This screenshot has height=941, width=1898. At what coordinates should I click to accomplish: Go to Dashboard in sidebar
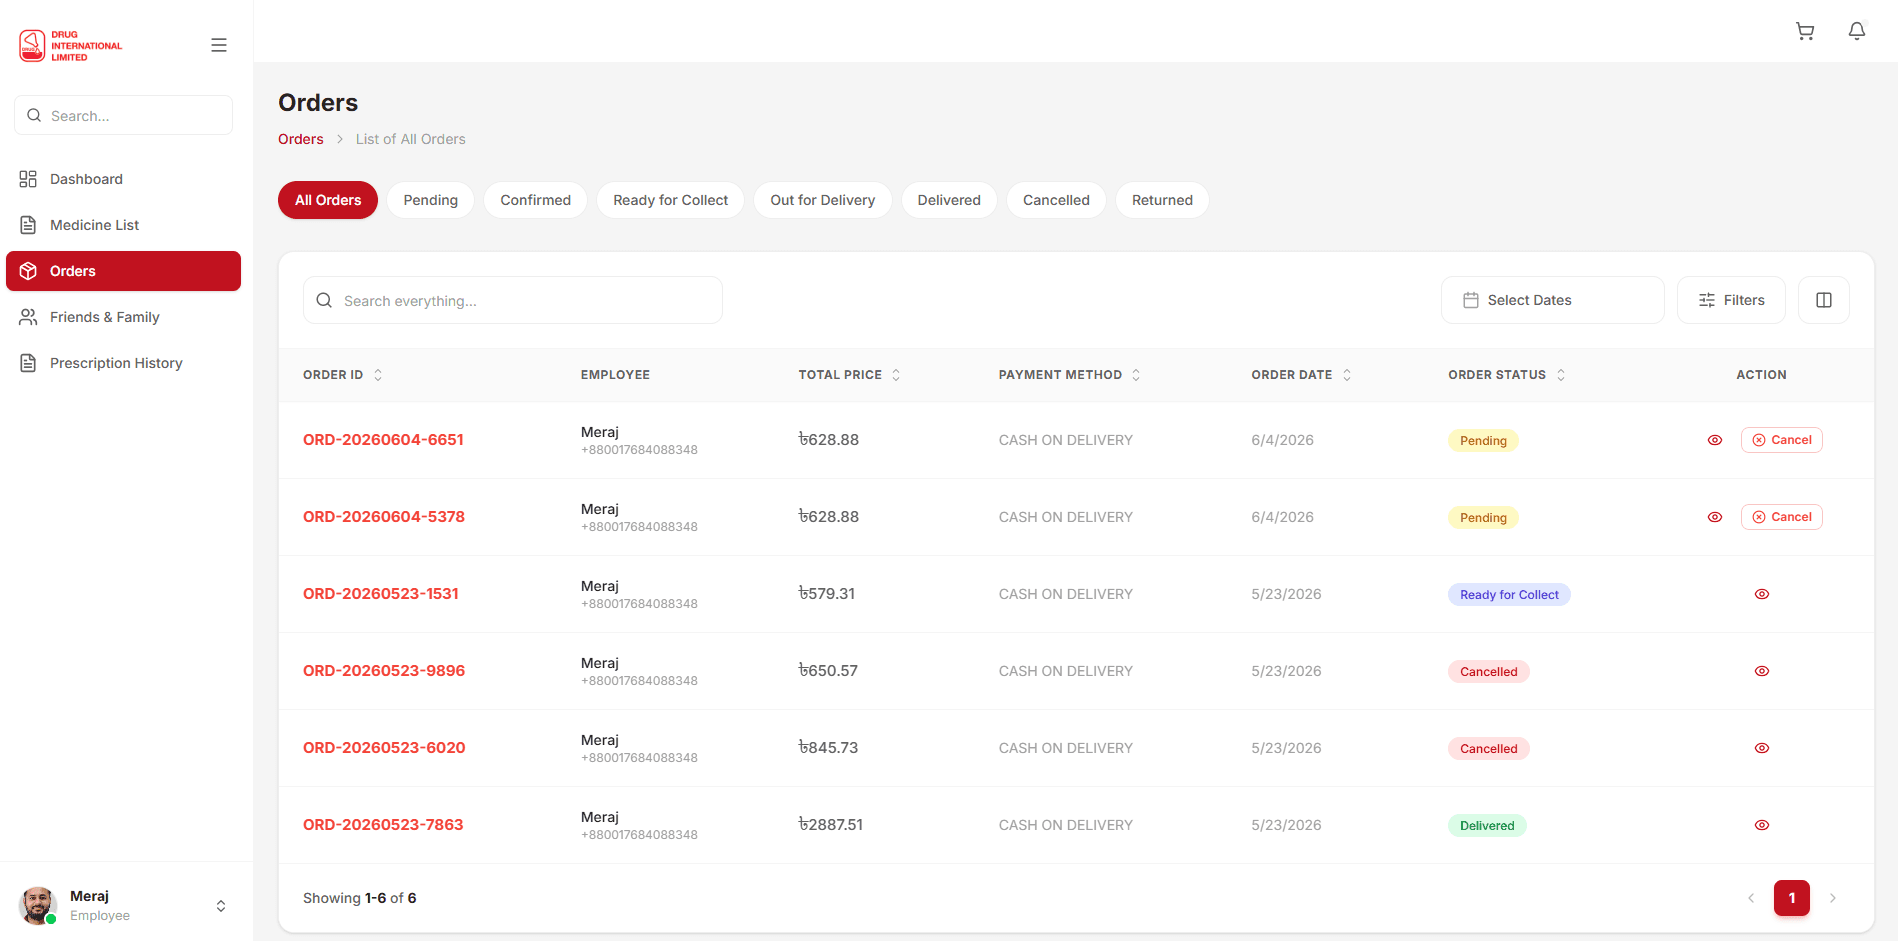tap(124, 179)
